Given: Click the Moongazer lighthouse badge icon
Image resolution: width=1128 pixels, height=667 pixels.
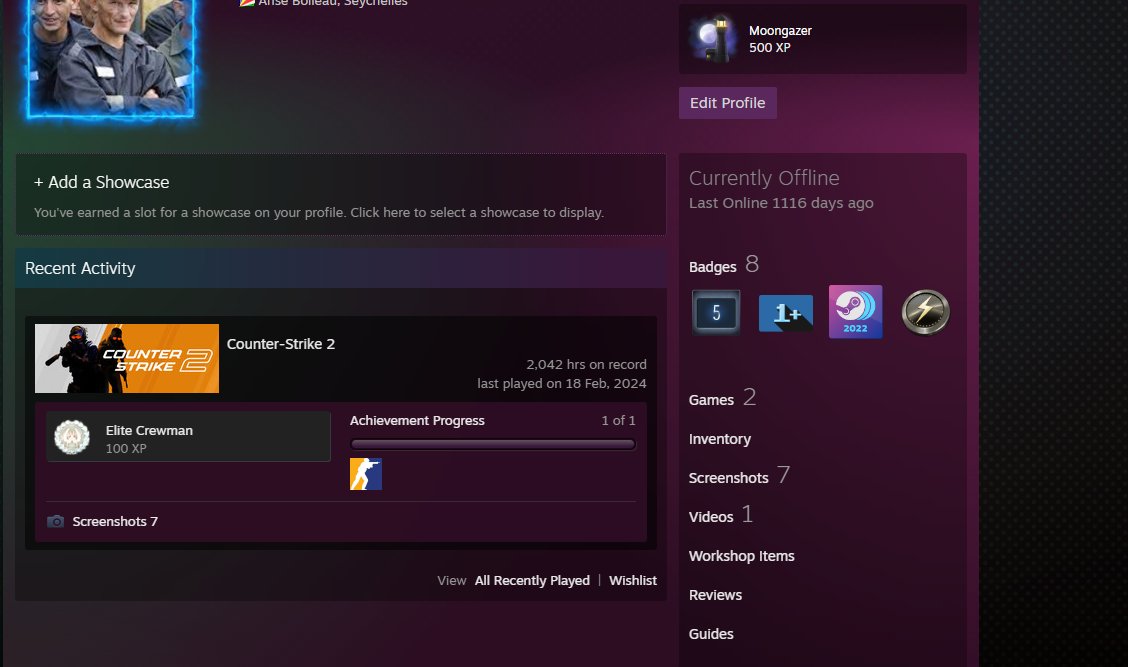Looking at the screenshot, I should click(713, 39).
